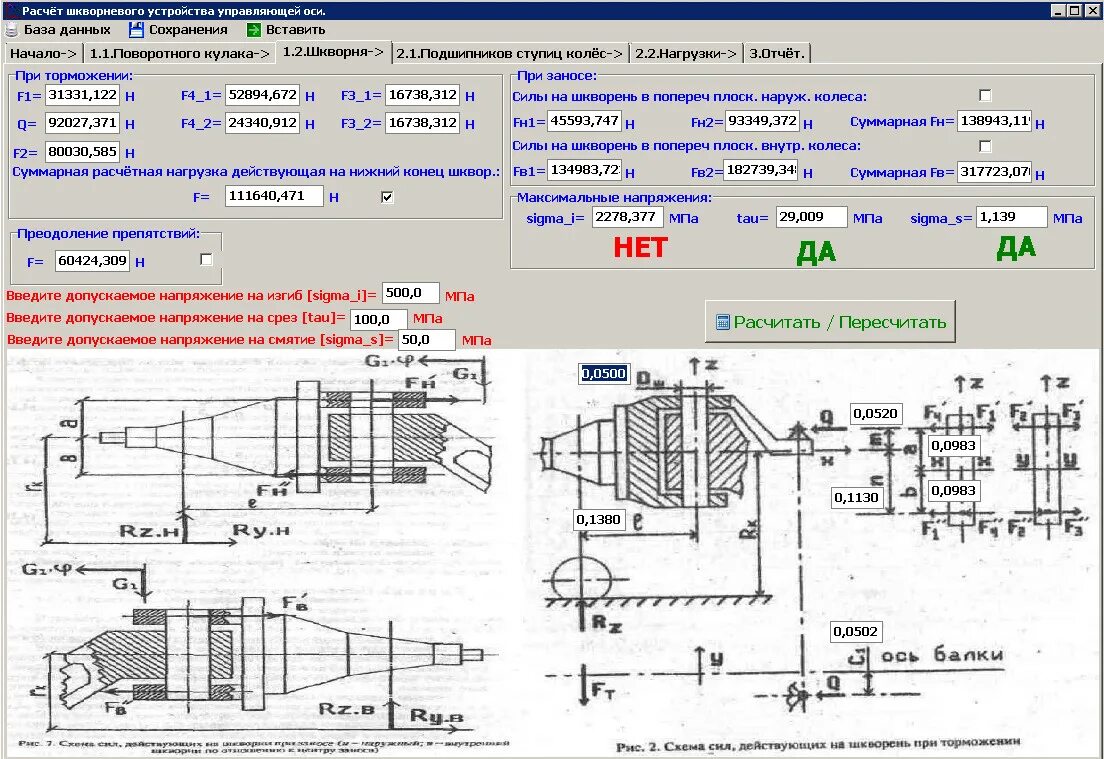Click the green ДА under tau
The width and height of the screenshot is (1104, 759).
click(816, 252)
